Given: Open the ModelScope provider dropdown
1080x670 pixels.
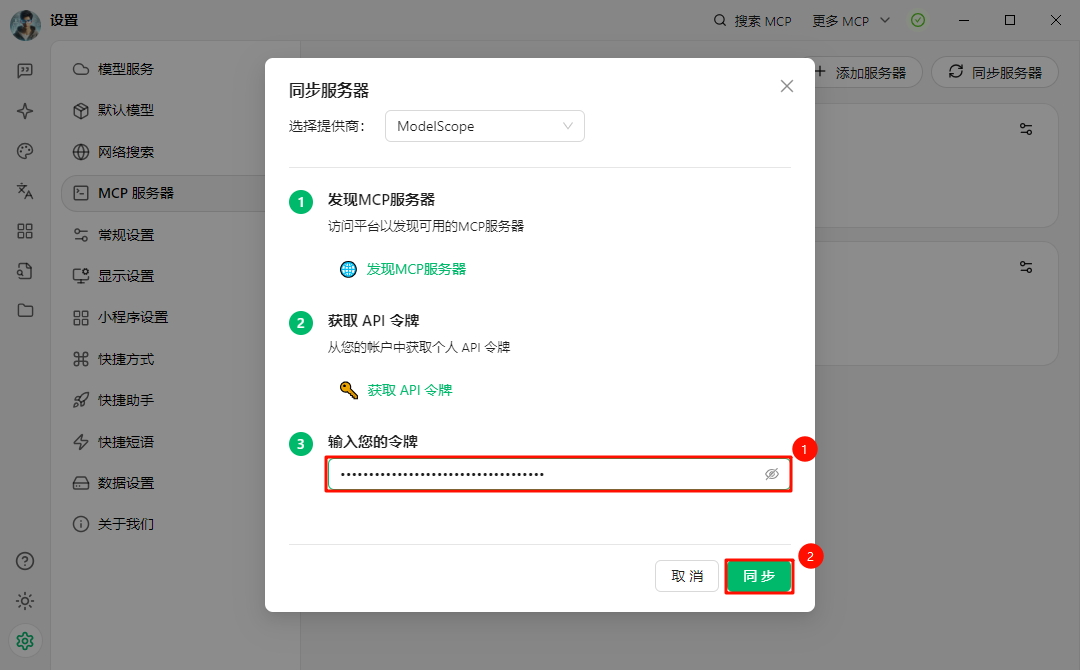Looking at the screenshot, I should point(484,126).
